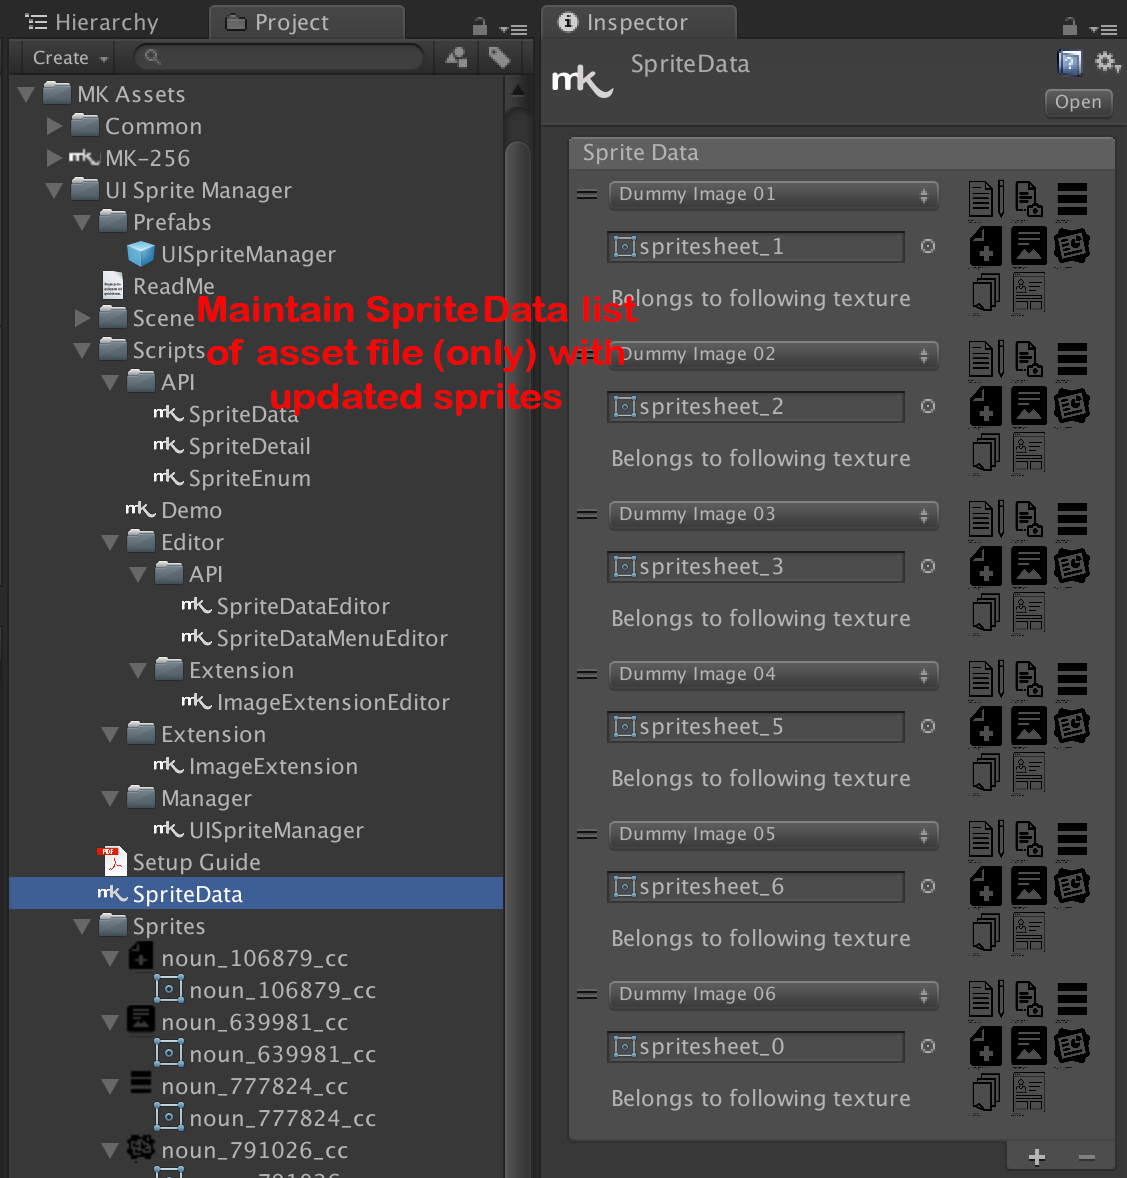Open the Setup Guide PDF icon
This screenshot has width=1127, height=1178.
coord(112,862)
